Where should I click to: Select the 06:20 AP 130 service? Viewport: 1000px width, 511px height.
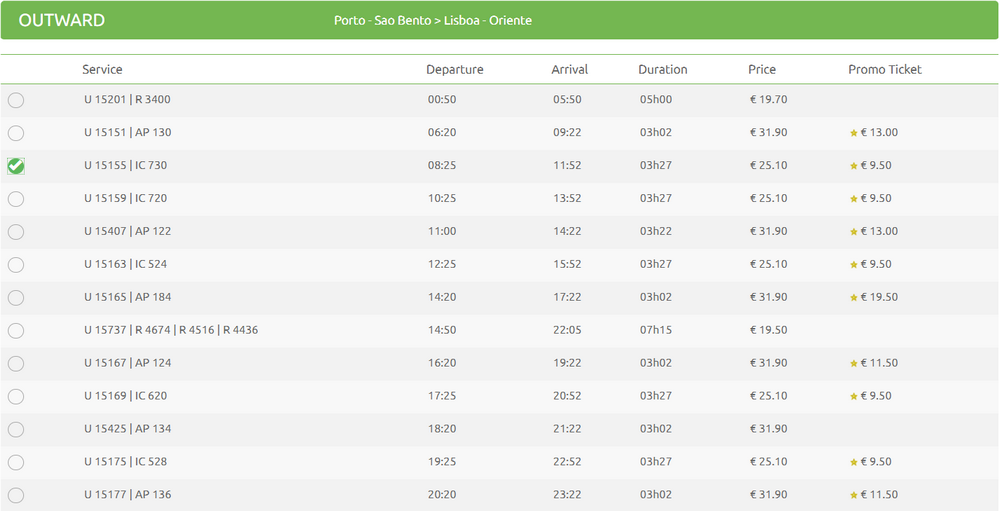click(16, 133)
